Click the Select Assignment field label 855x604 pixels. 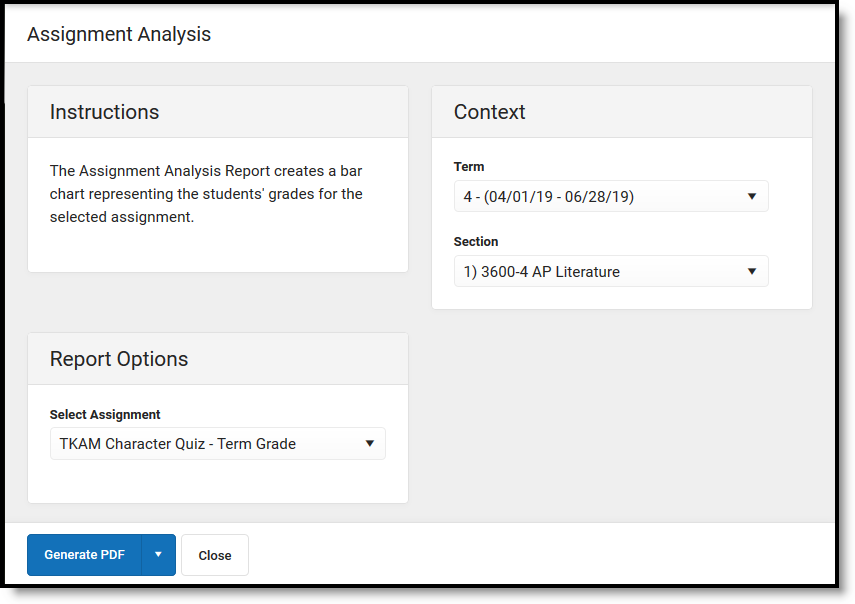coord(105,414)
